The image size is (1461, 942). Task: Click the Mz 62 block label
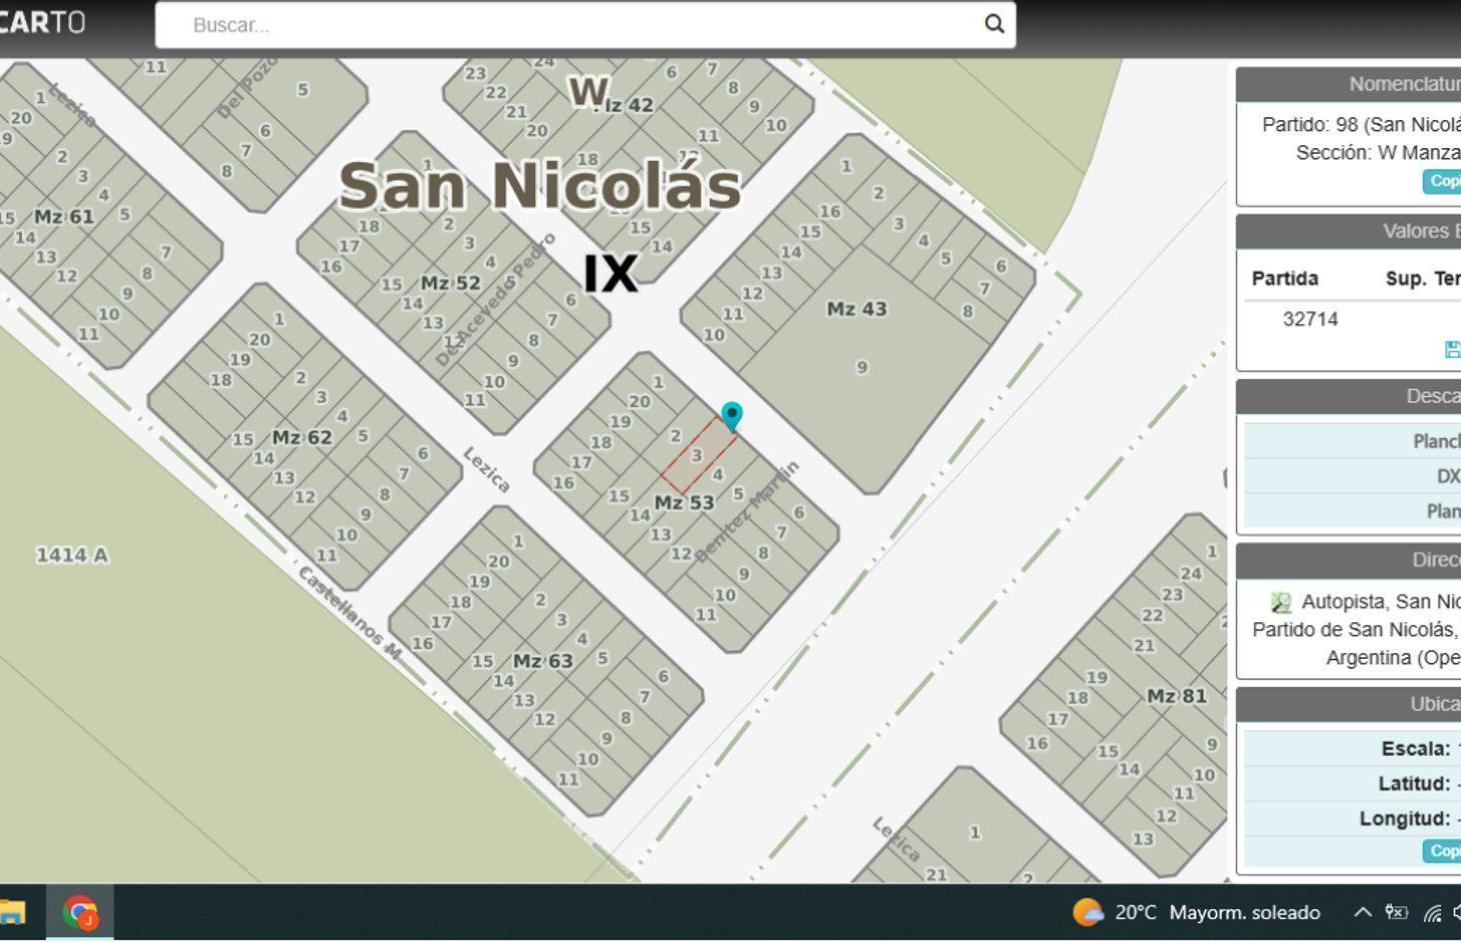301,437
